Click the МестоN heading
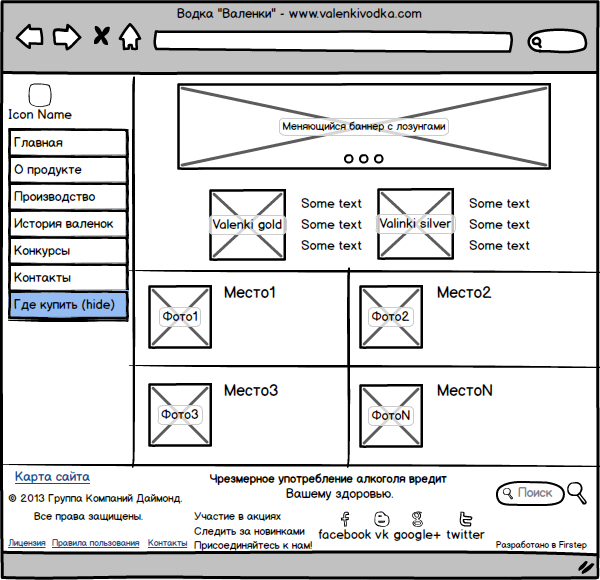This screenshot has width=600, height=580. [x=465, y=391]
